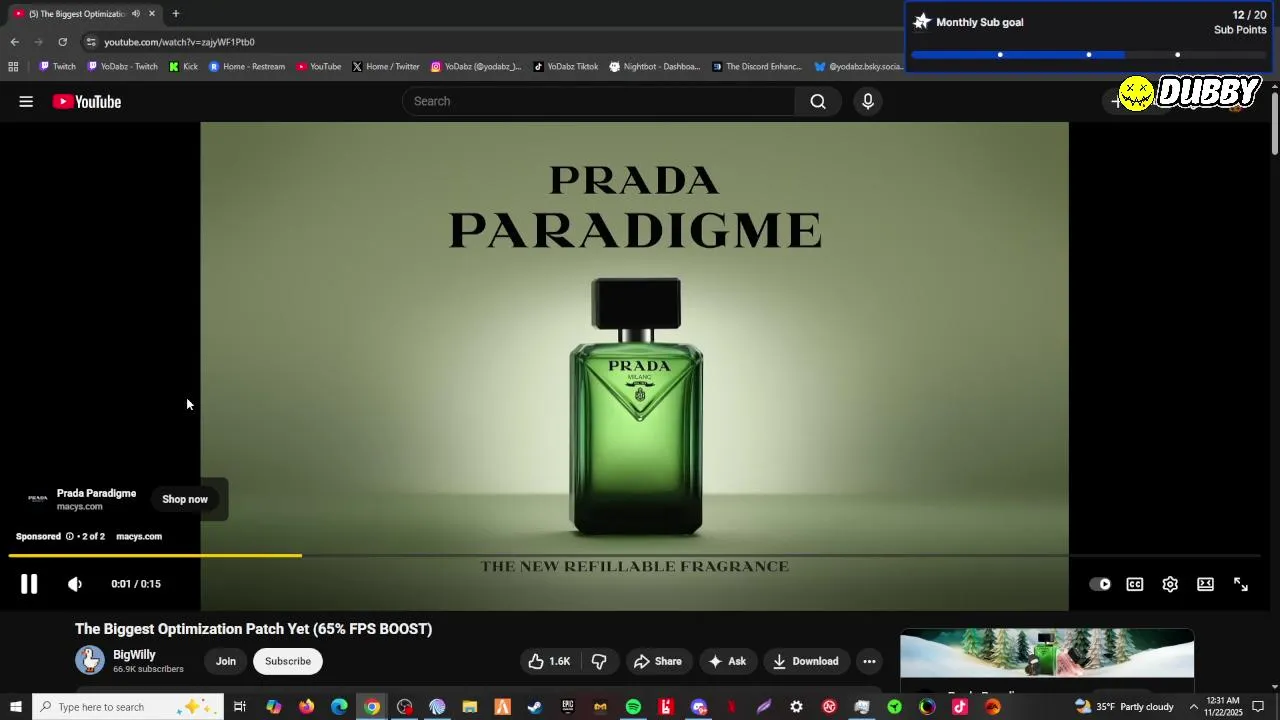This screenshot has height=720, width=1280.
Task: Open more actions three-dot menu
Action: click(869, 661)
